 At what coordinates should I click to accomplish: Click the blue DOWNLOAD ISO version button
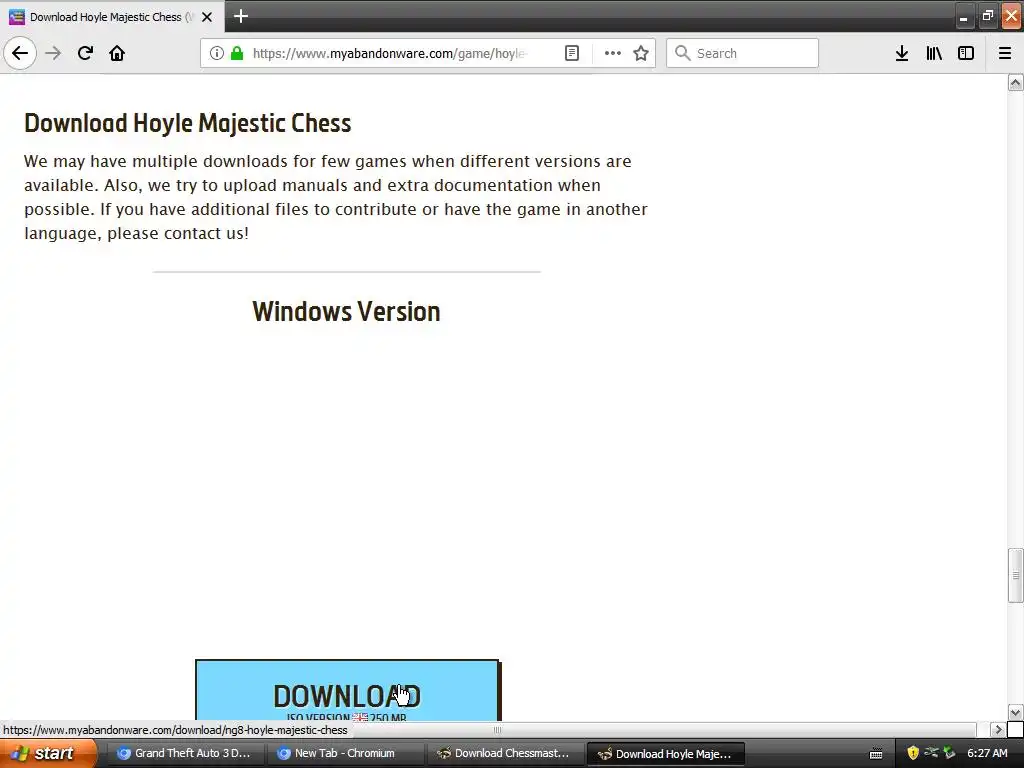click(347, 691)
